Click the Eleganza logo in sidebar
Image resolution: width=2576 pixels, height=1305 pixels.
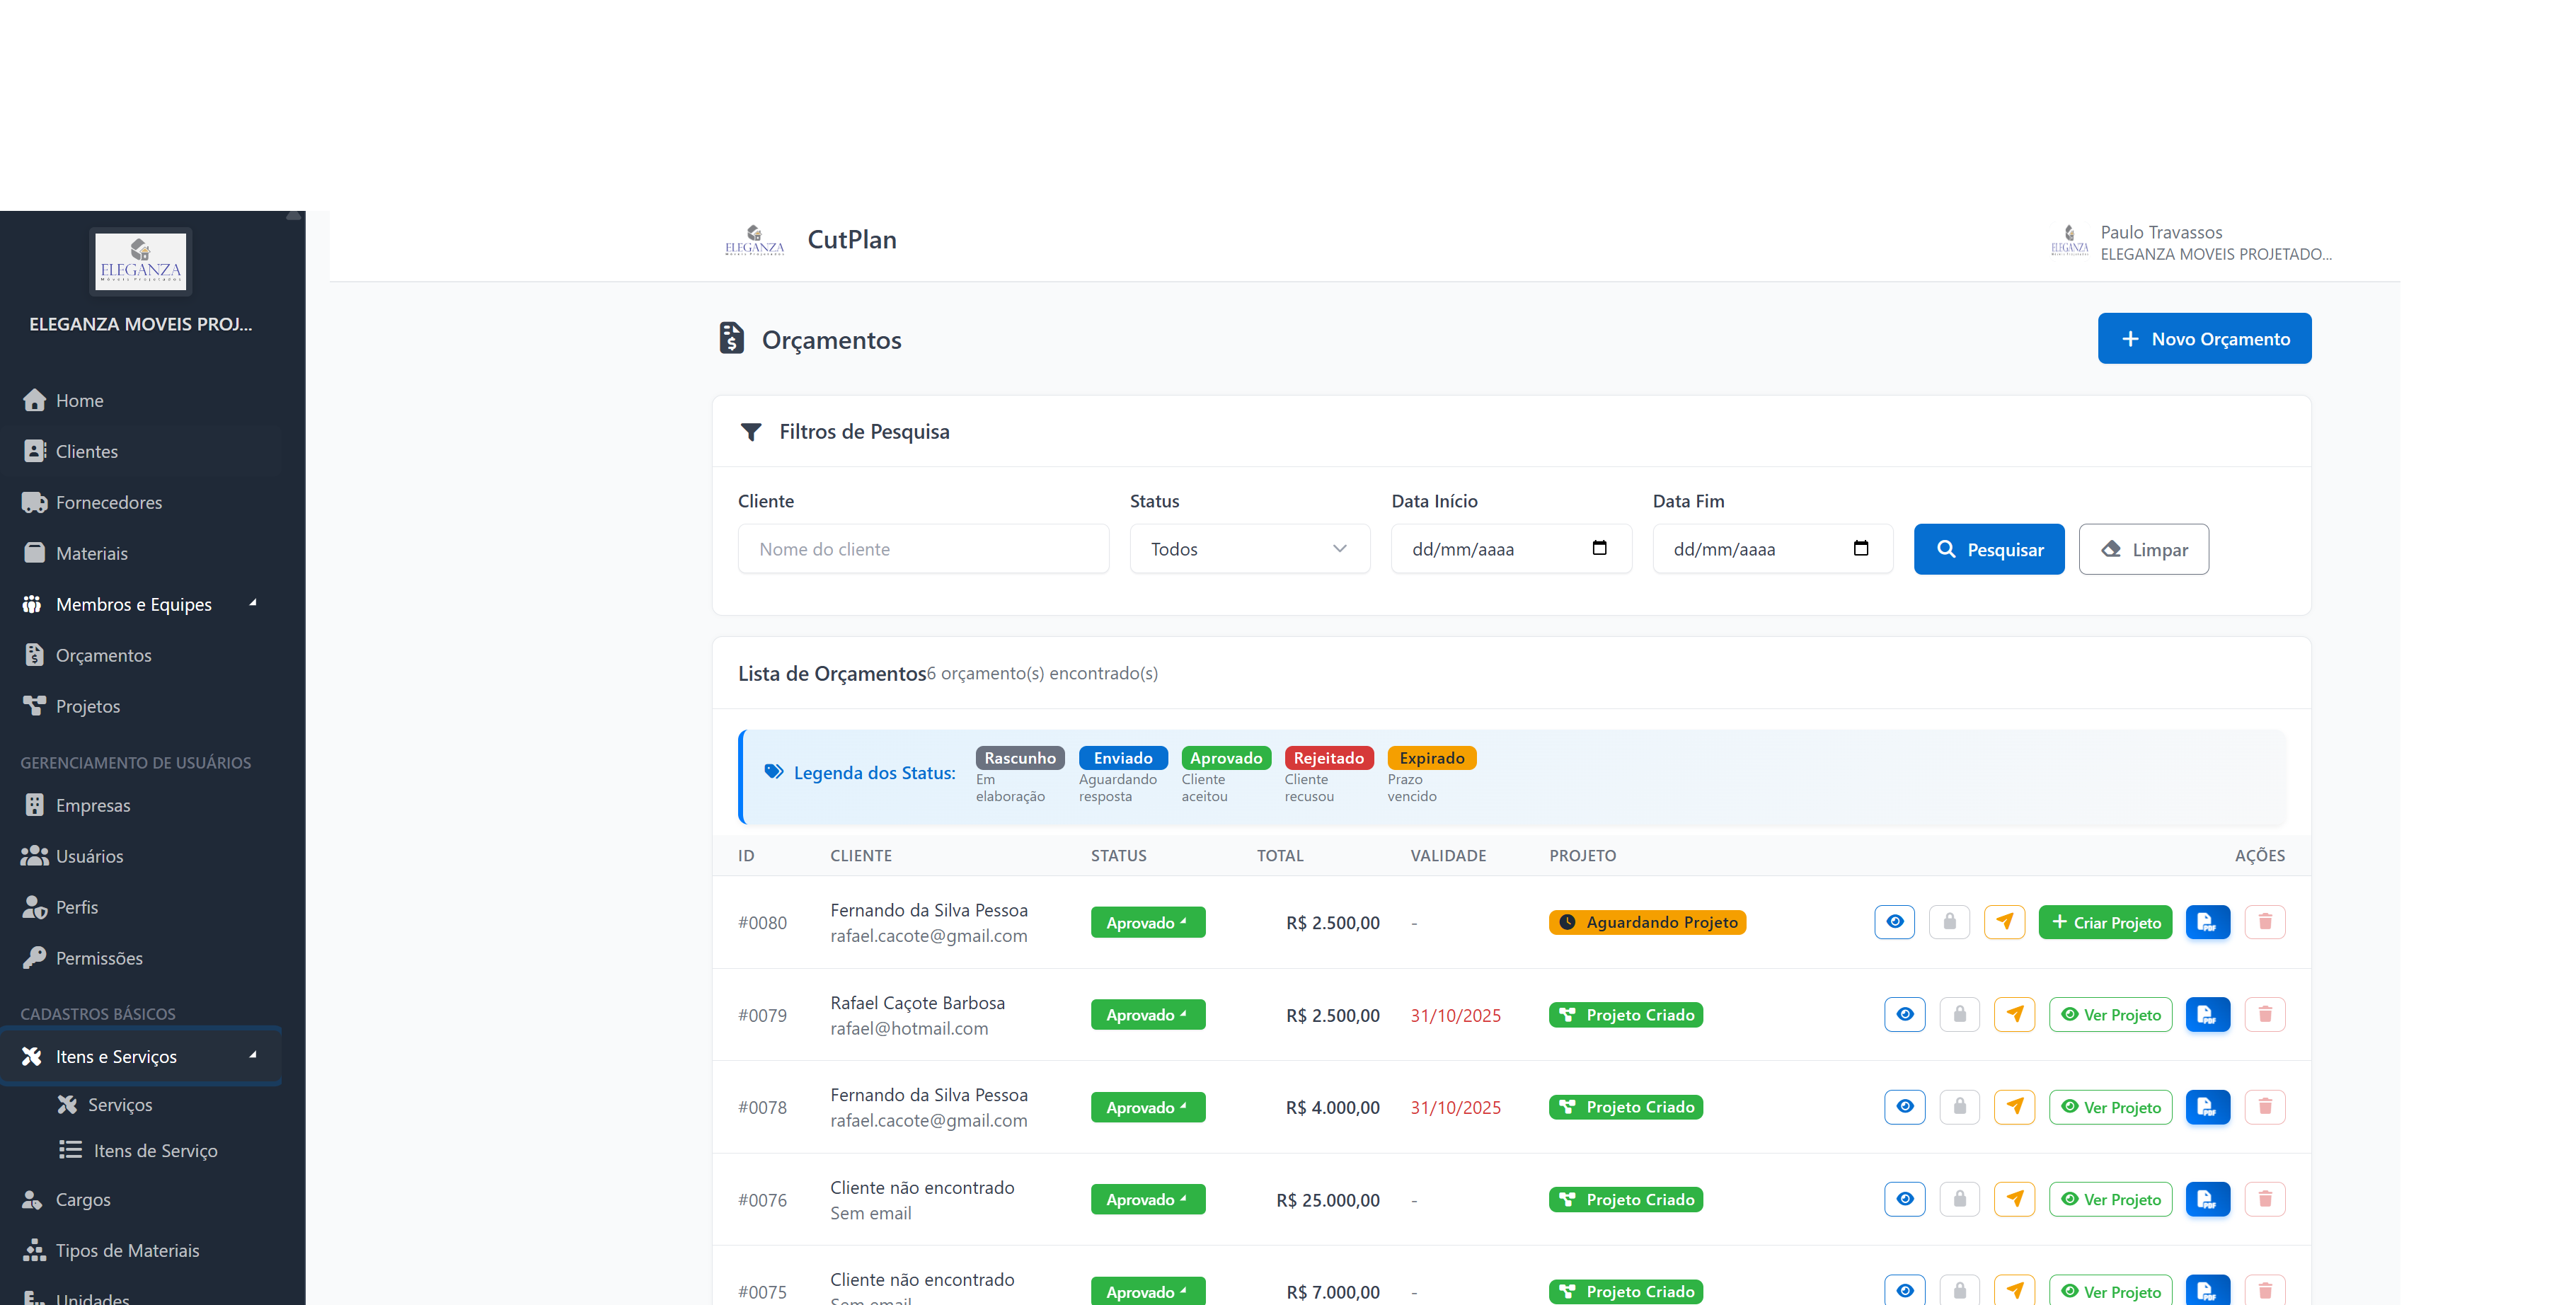pyautogui.click(x=141, y=261)
